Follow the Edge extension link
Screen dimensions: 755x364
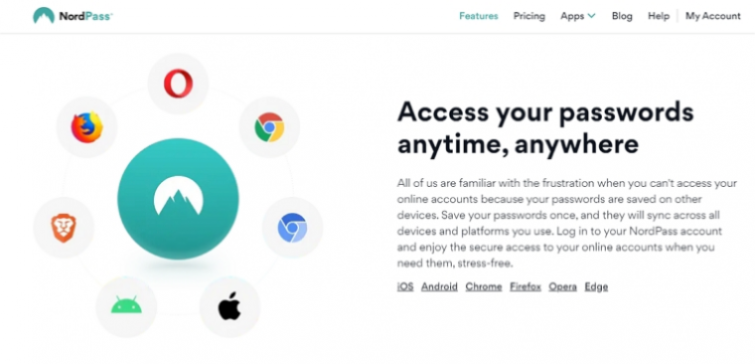[597, 287]
